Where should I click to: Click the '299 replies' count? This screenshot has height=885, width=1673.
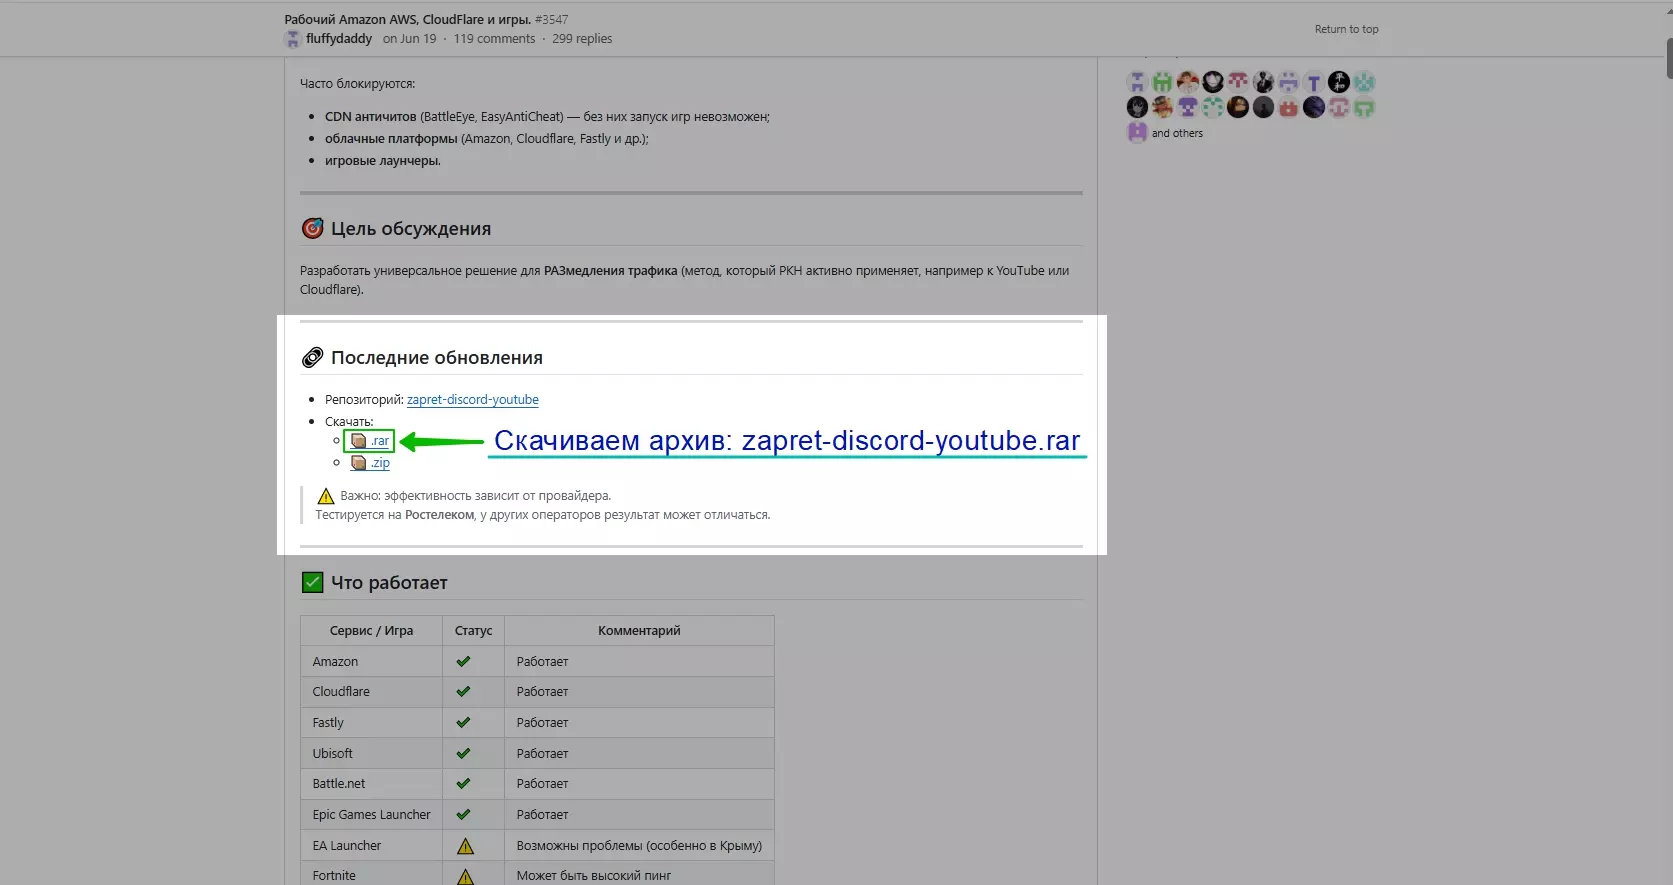pyautogui.click(x=582, y=39)
